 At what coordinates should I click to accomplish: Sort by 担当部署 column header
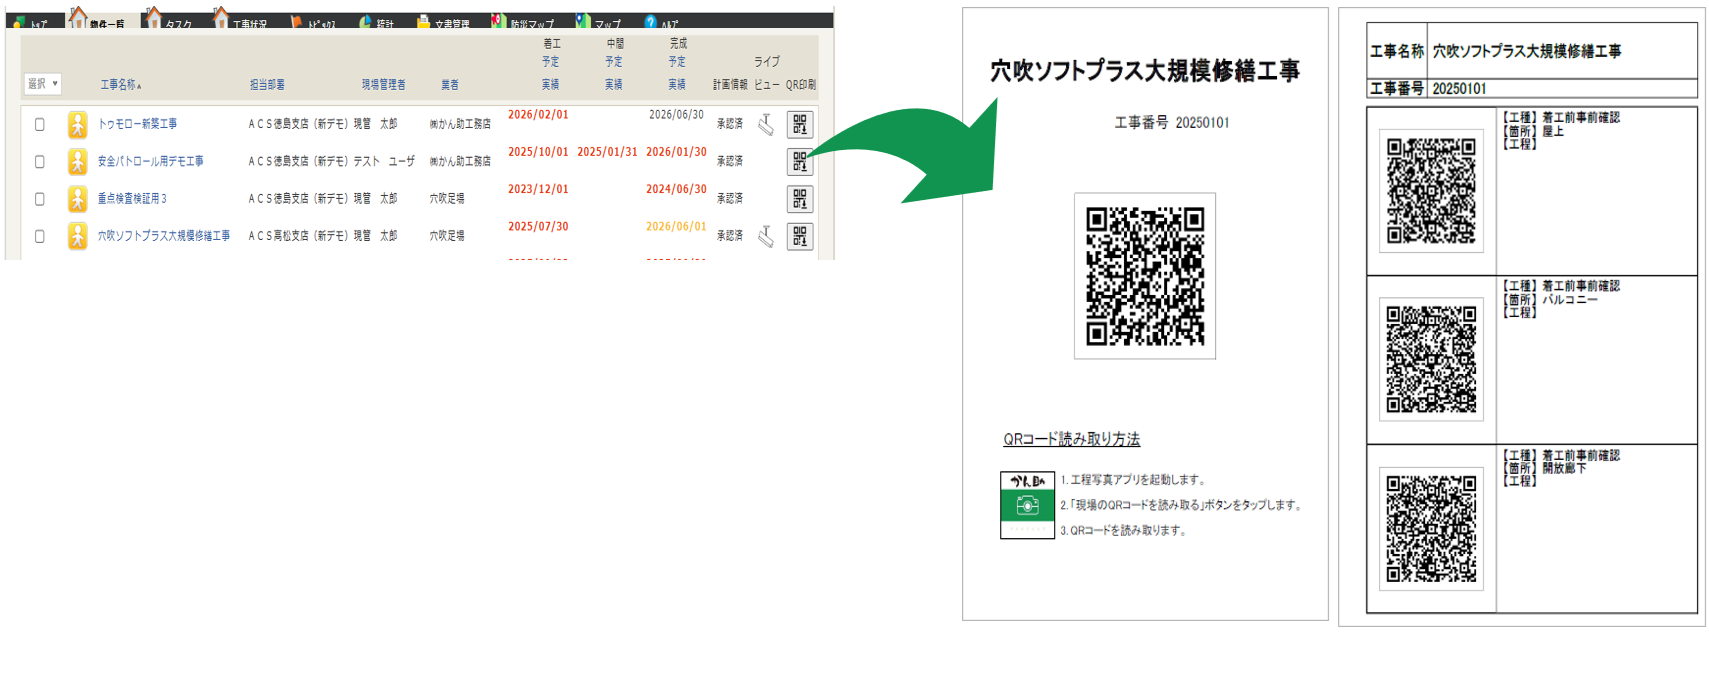(x=267, y=85)
